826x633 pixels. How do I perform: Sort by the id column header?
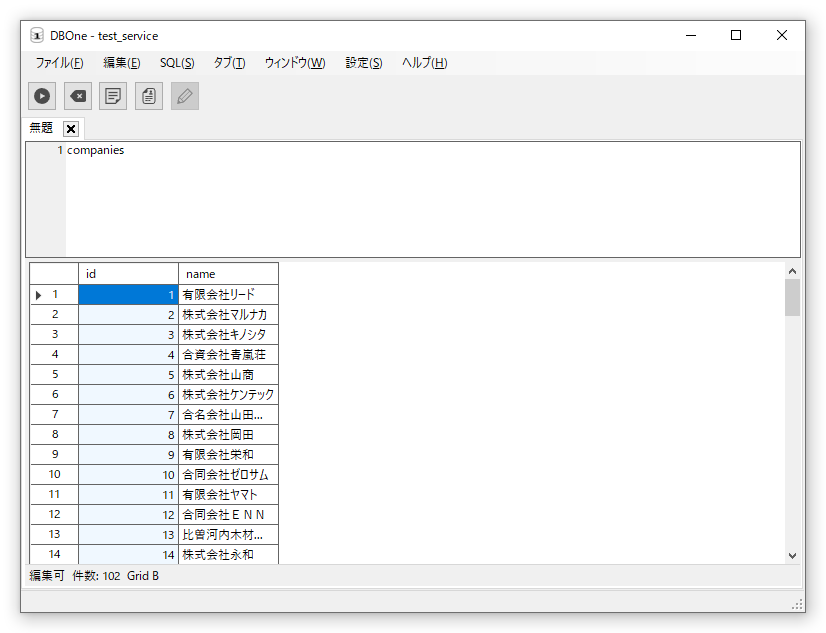[x=127, y=274]
